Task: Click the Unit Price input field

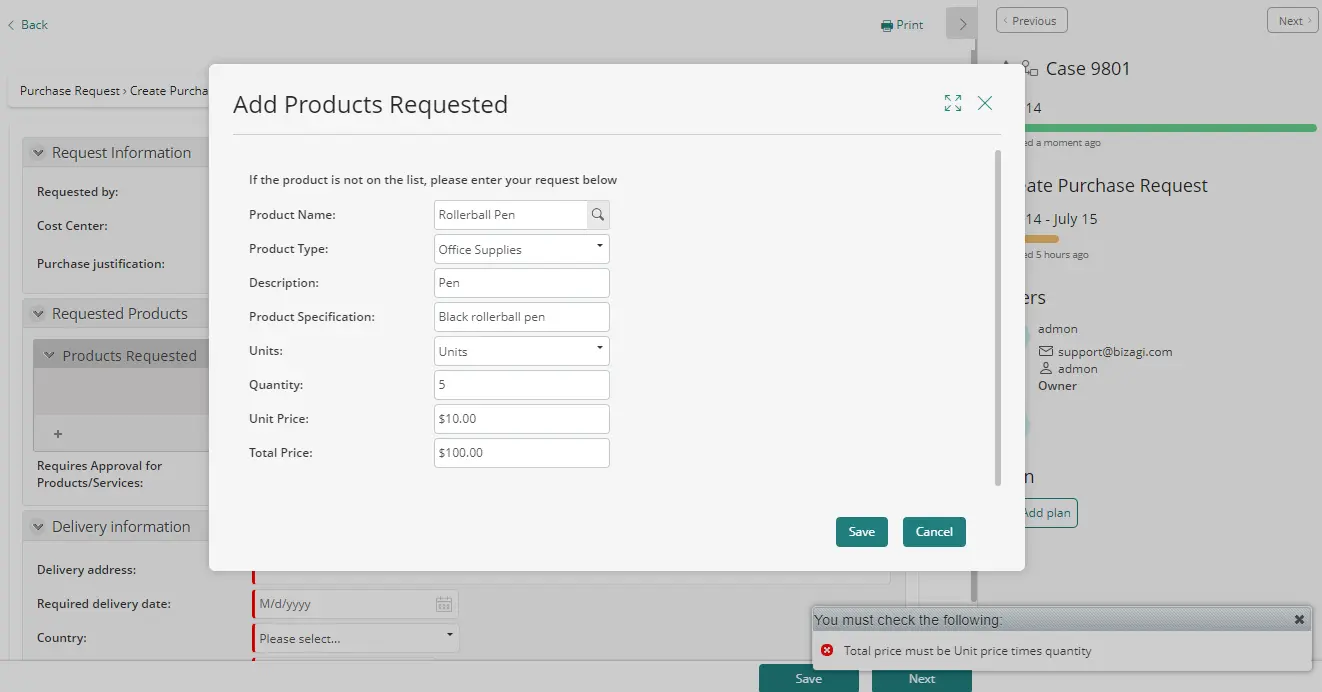Action: [x=522, y=419]
